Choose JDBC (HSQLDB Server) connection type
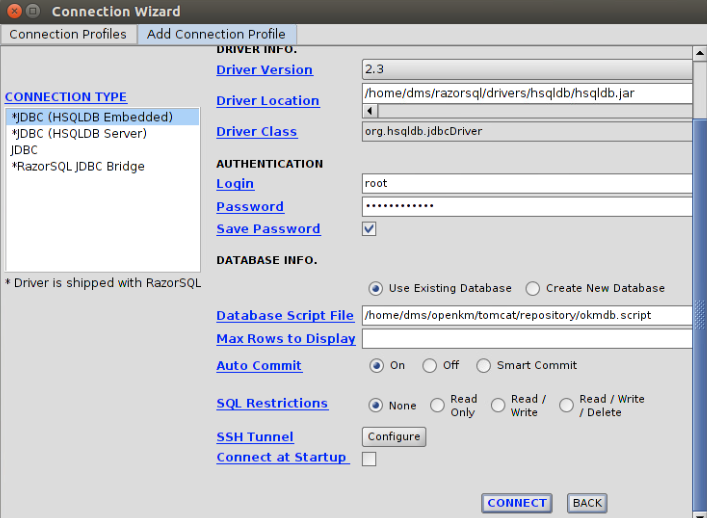 [79, 133]
